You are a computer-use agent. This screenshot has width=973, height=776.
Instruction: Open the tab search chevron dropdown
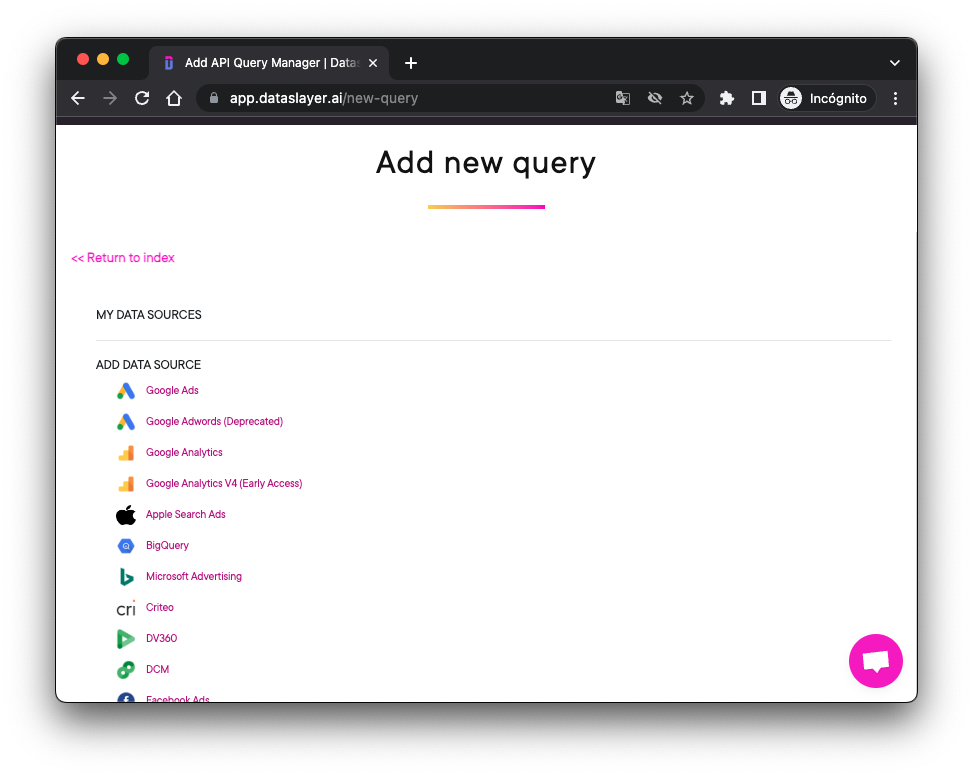(x=894, y=62)
